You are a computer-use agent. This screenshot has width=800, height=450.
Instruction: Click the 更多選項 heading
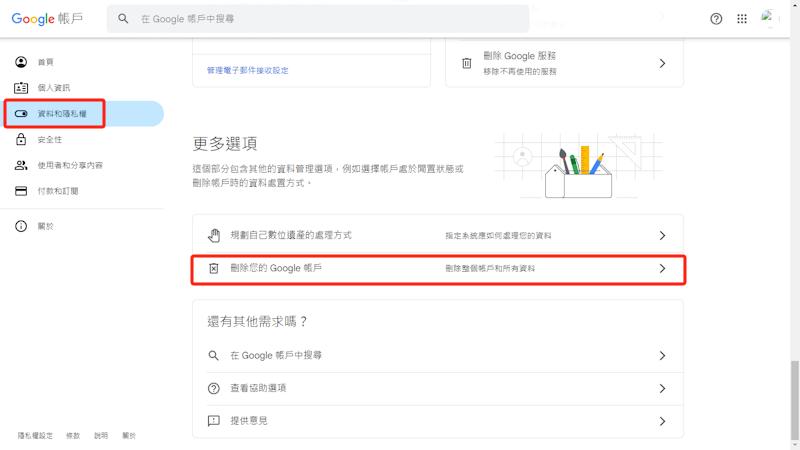[x=225, y=144]
